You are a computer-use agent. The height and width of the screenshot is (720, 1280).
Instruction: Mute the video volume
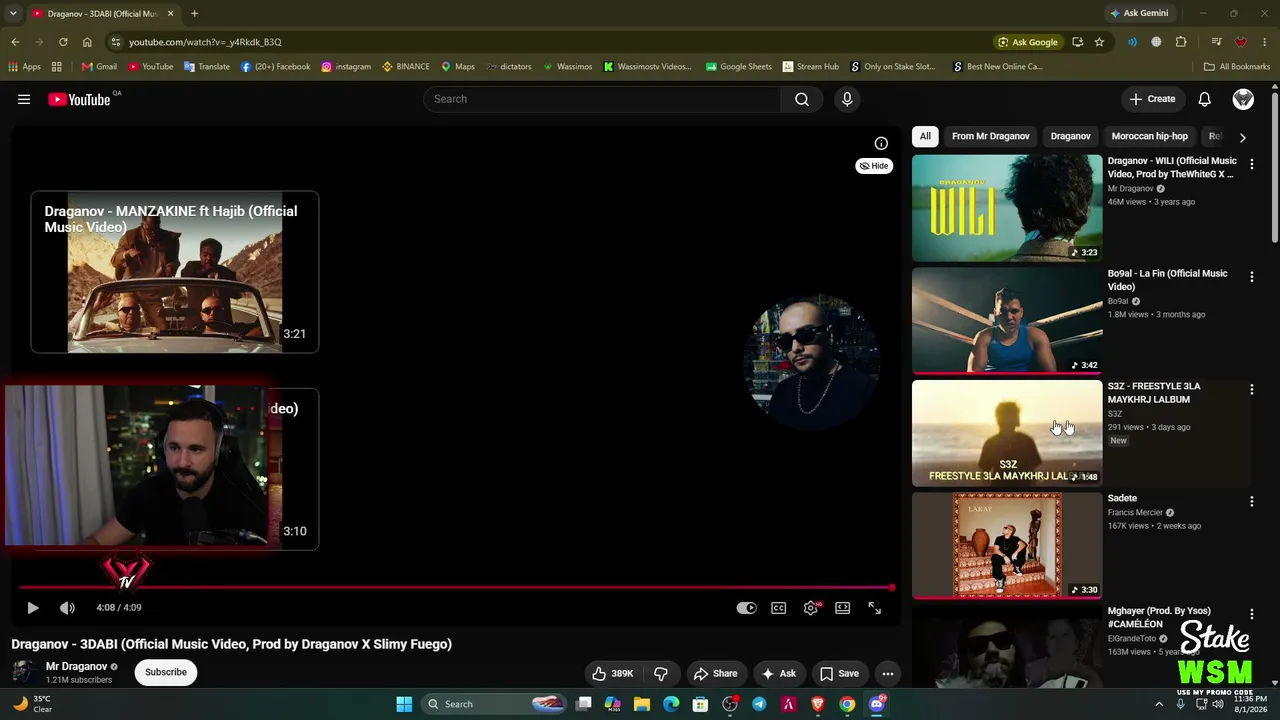(67, 608)
